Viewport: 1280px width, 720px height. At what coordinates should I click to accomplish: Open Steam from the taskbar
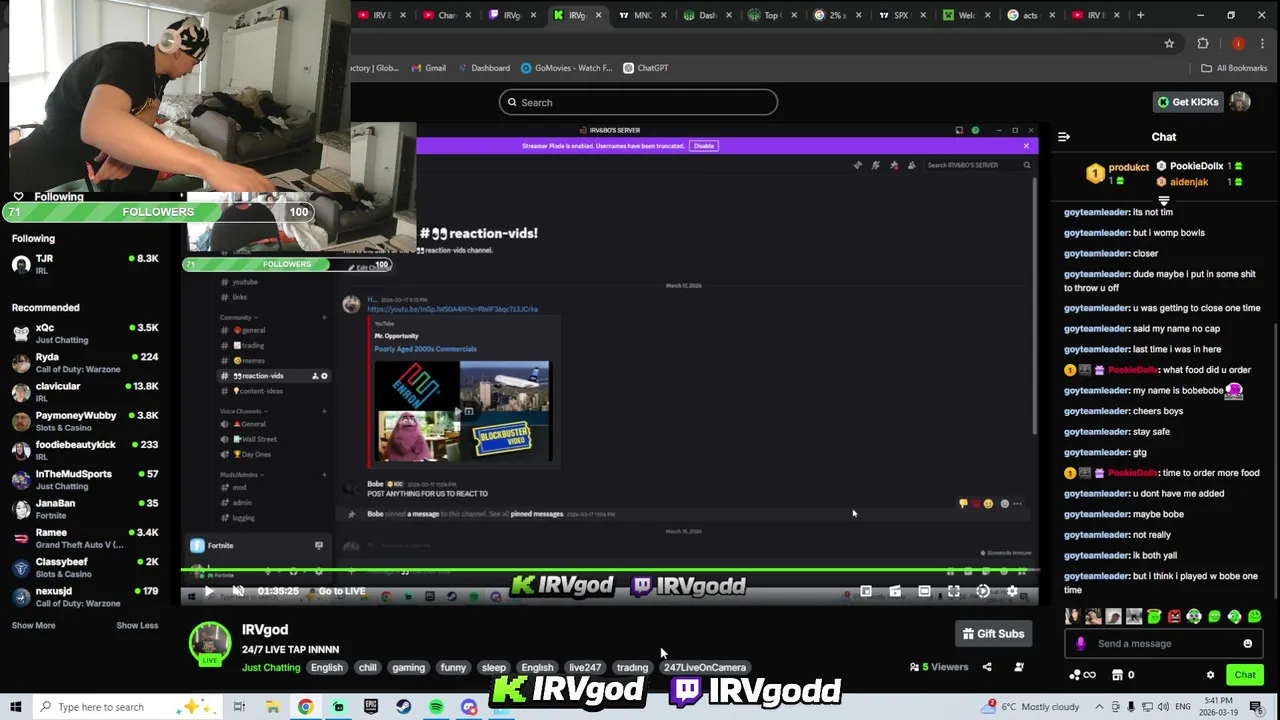tap(403, 707)
